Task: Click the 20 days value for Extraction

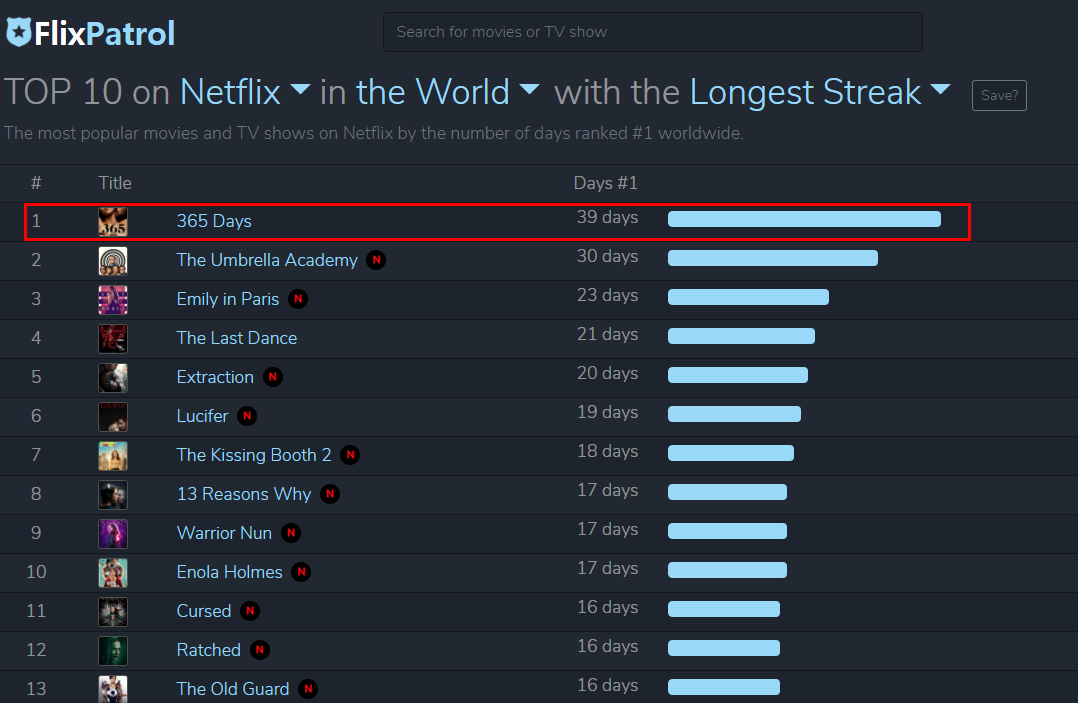Action: [607, 373]
